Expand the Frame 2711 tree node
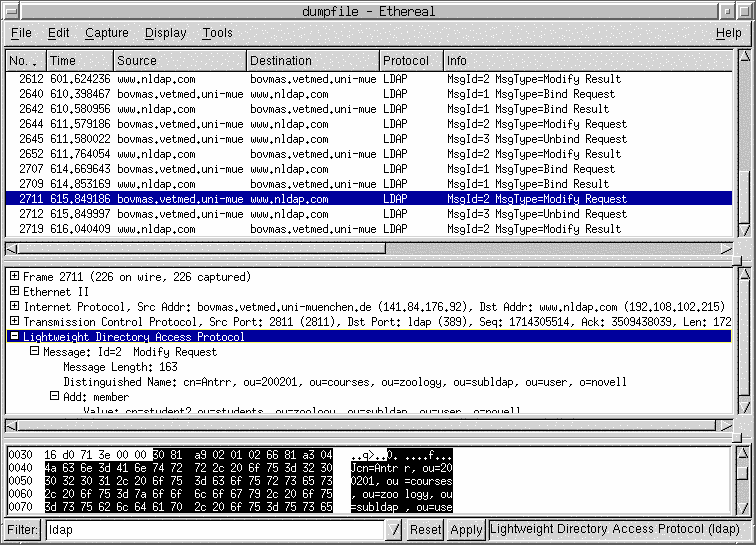 tap(14, 277)
